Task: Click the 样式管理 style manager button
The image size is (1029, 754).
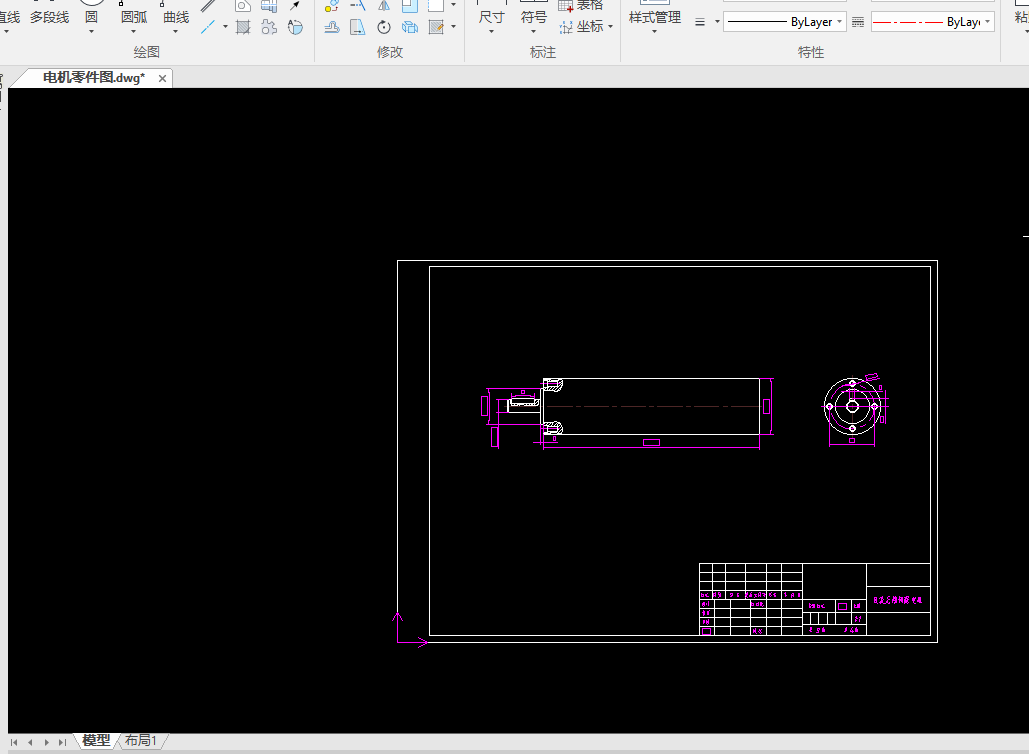Action: 654,17
